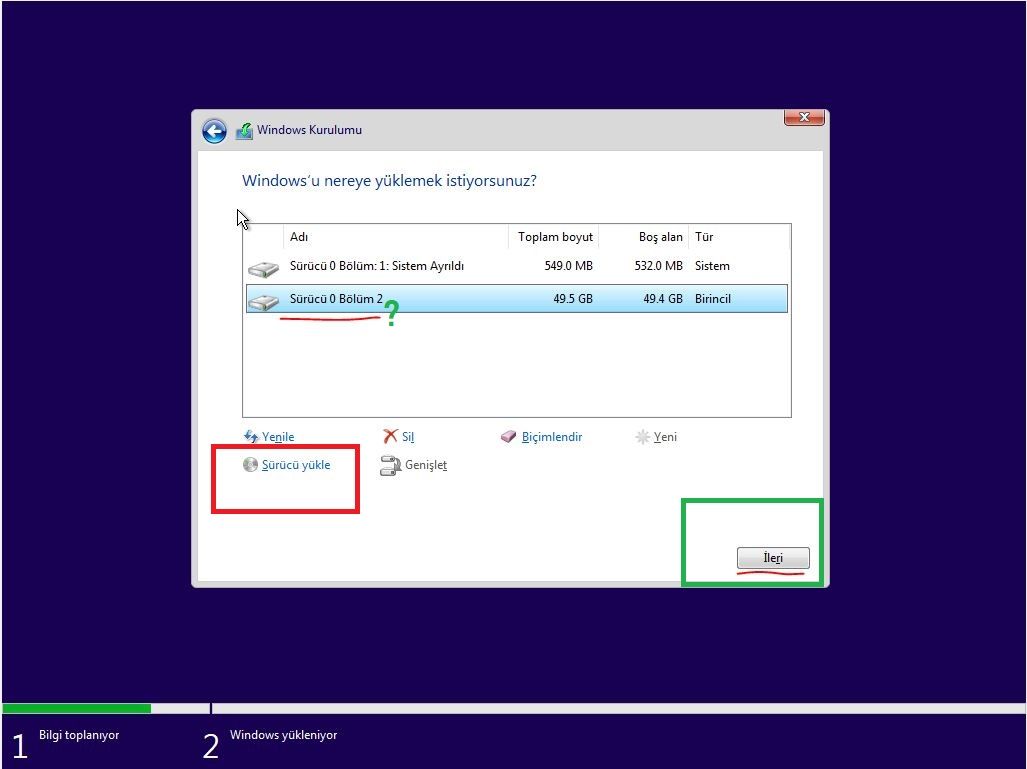Click the Toplam boyut column header

[x=554, y=237]
